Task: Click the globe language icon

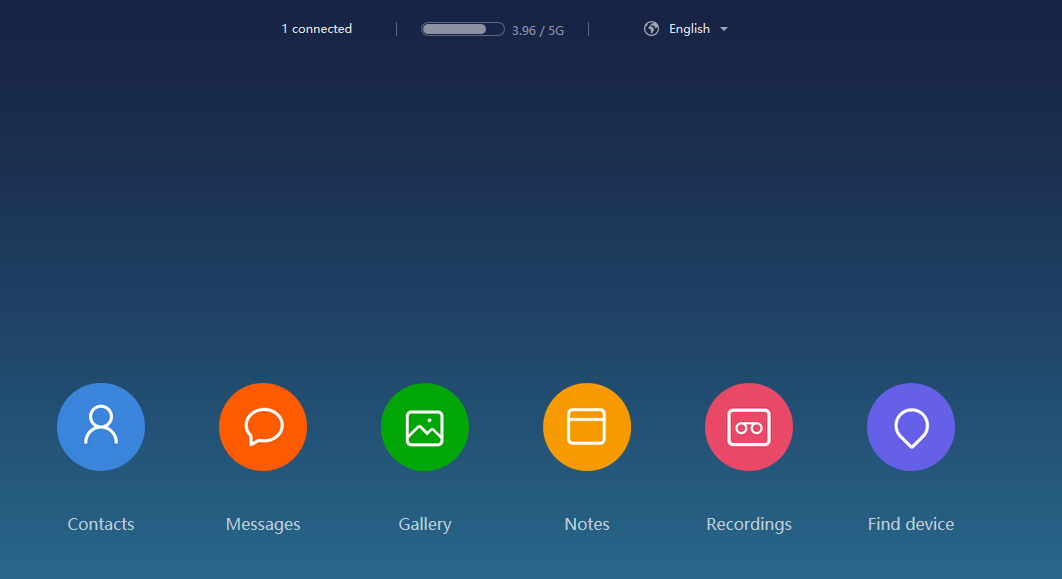Action: point(652,29)
